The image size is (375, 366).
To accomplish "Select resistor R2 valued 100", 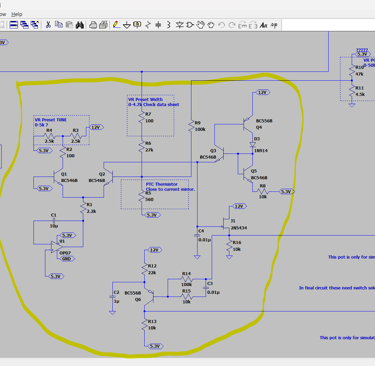I will 63,152.
